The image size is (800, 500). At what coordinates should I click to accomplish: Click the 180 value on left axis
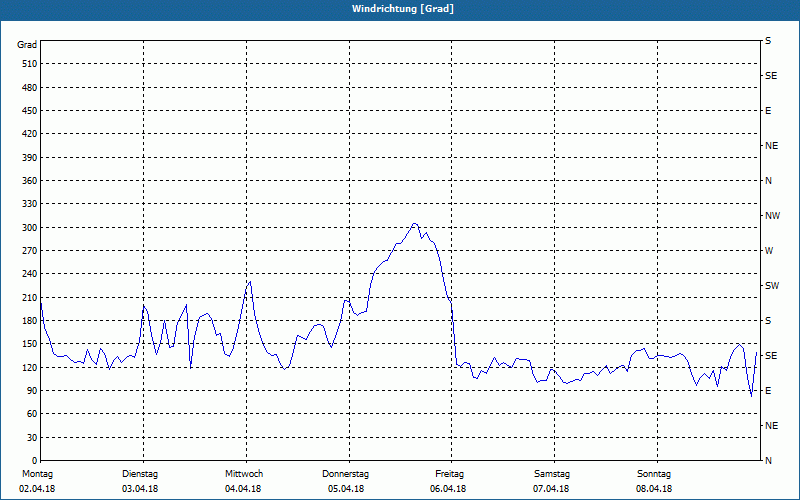(x=30, y=321)
